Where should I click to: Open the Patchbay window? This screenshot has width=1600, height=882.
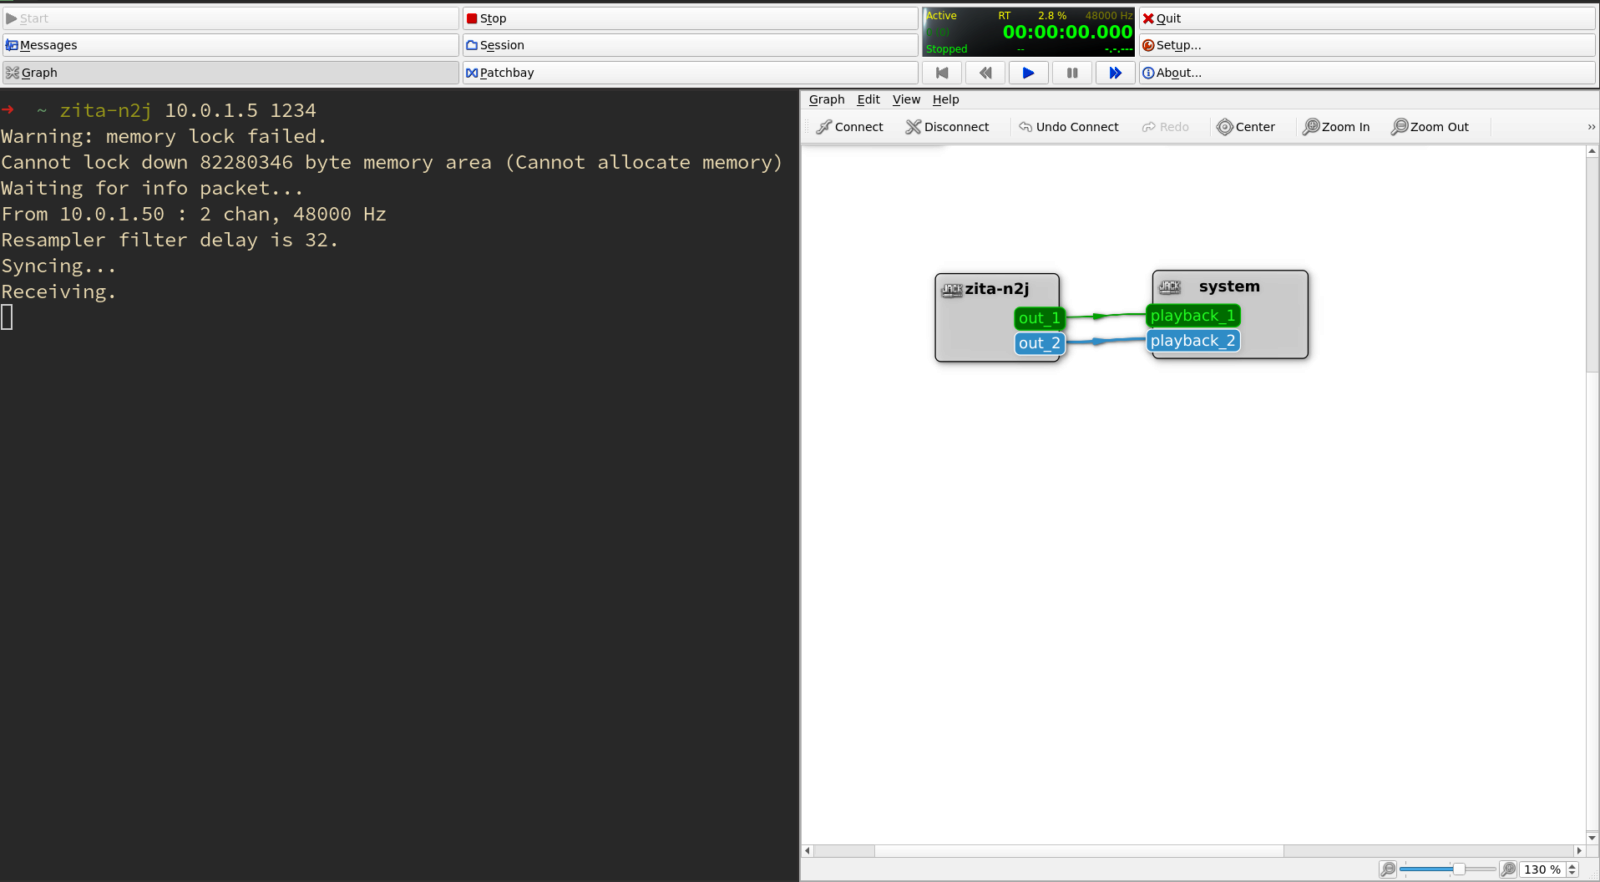(x=690, y=72)
